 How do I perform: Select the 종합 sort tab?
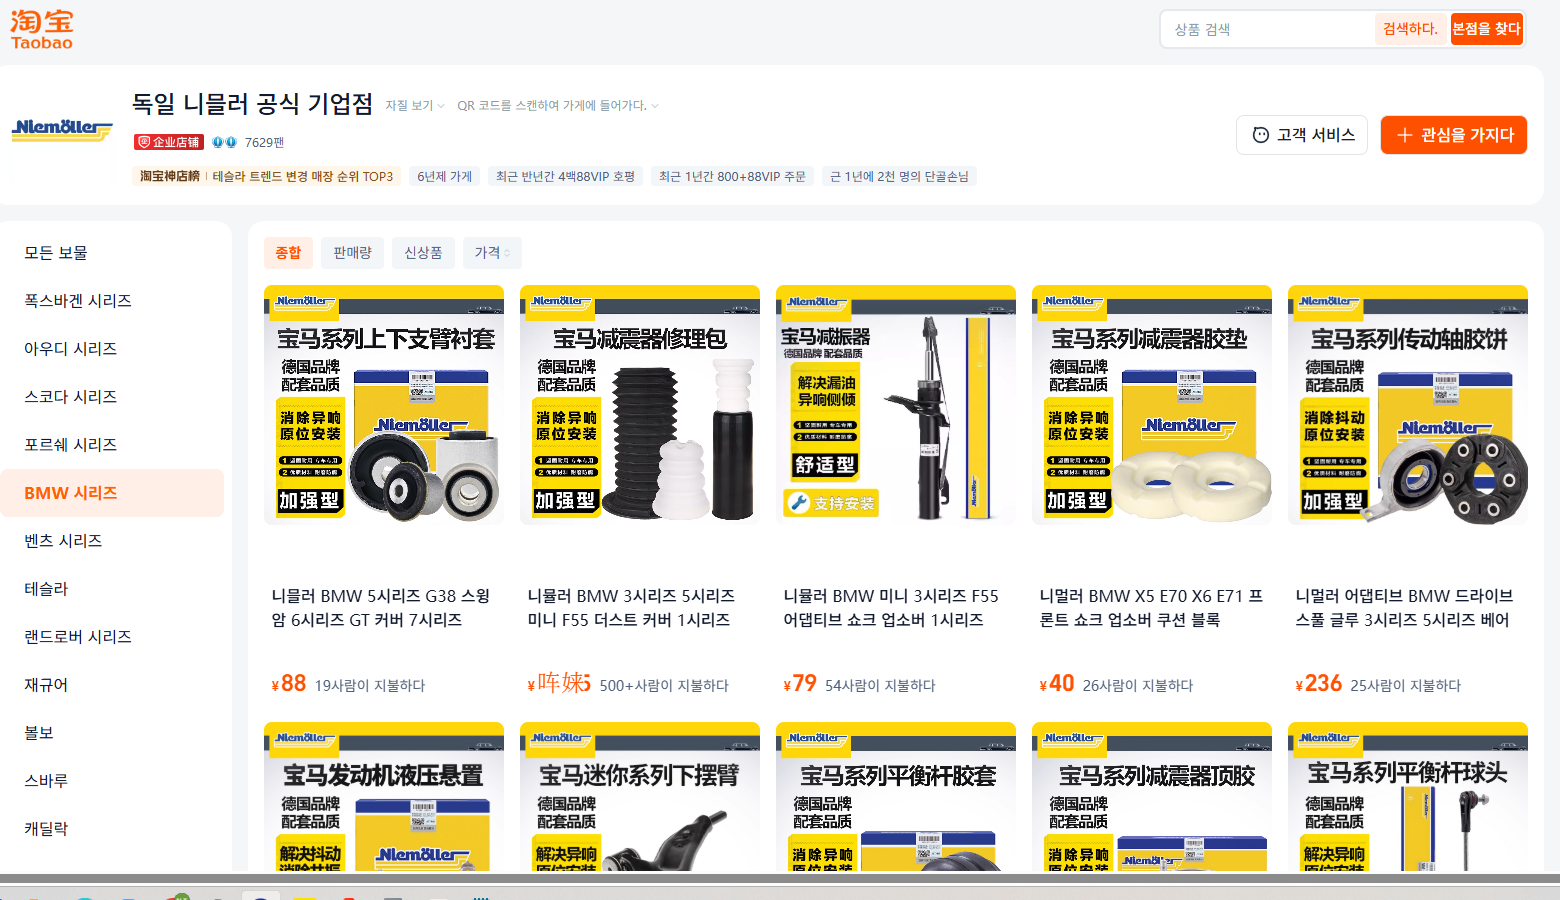288,253
